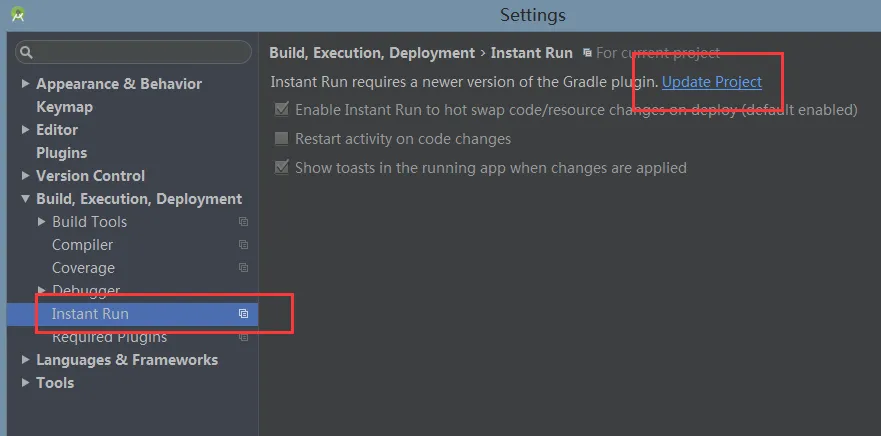
Task: Expand the Editor settings node
Action: pyautogui.click(x=26, y=130)
